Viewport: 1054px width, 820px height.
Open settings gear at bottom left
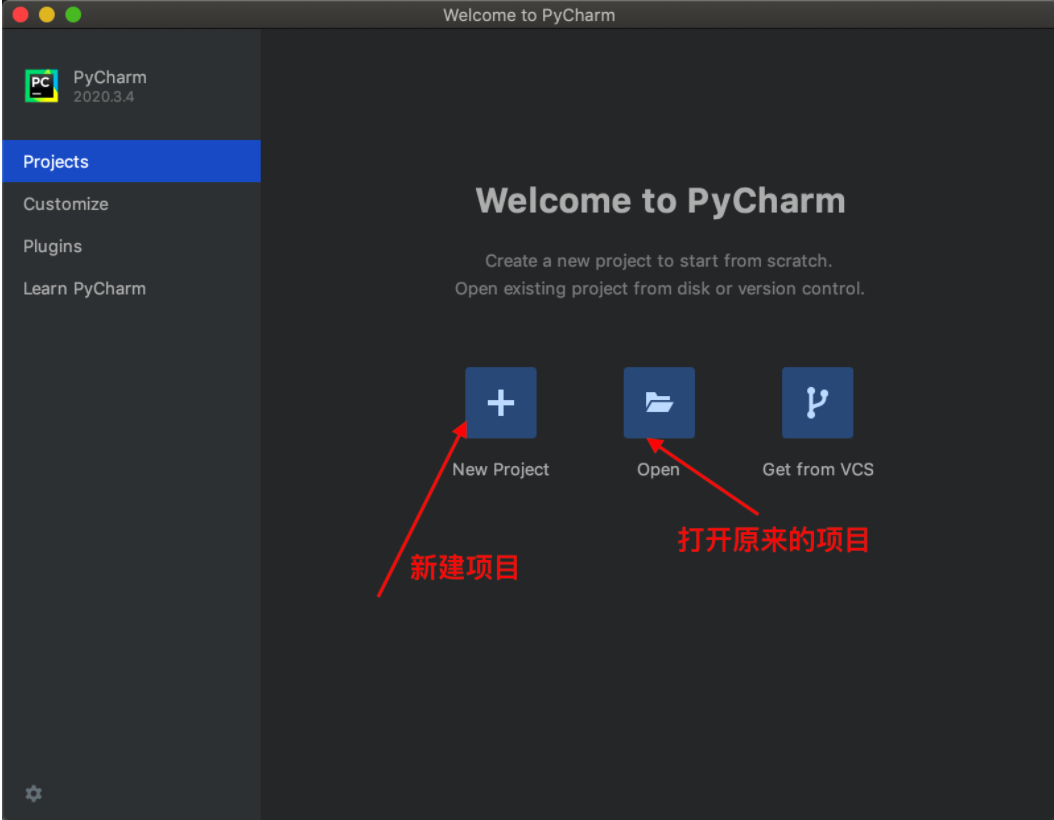tap(34, 794)
